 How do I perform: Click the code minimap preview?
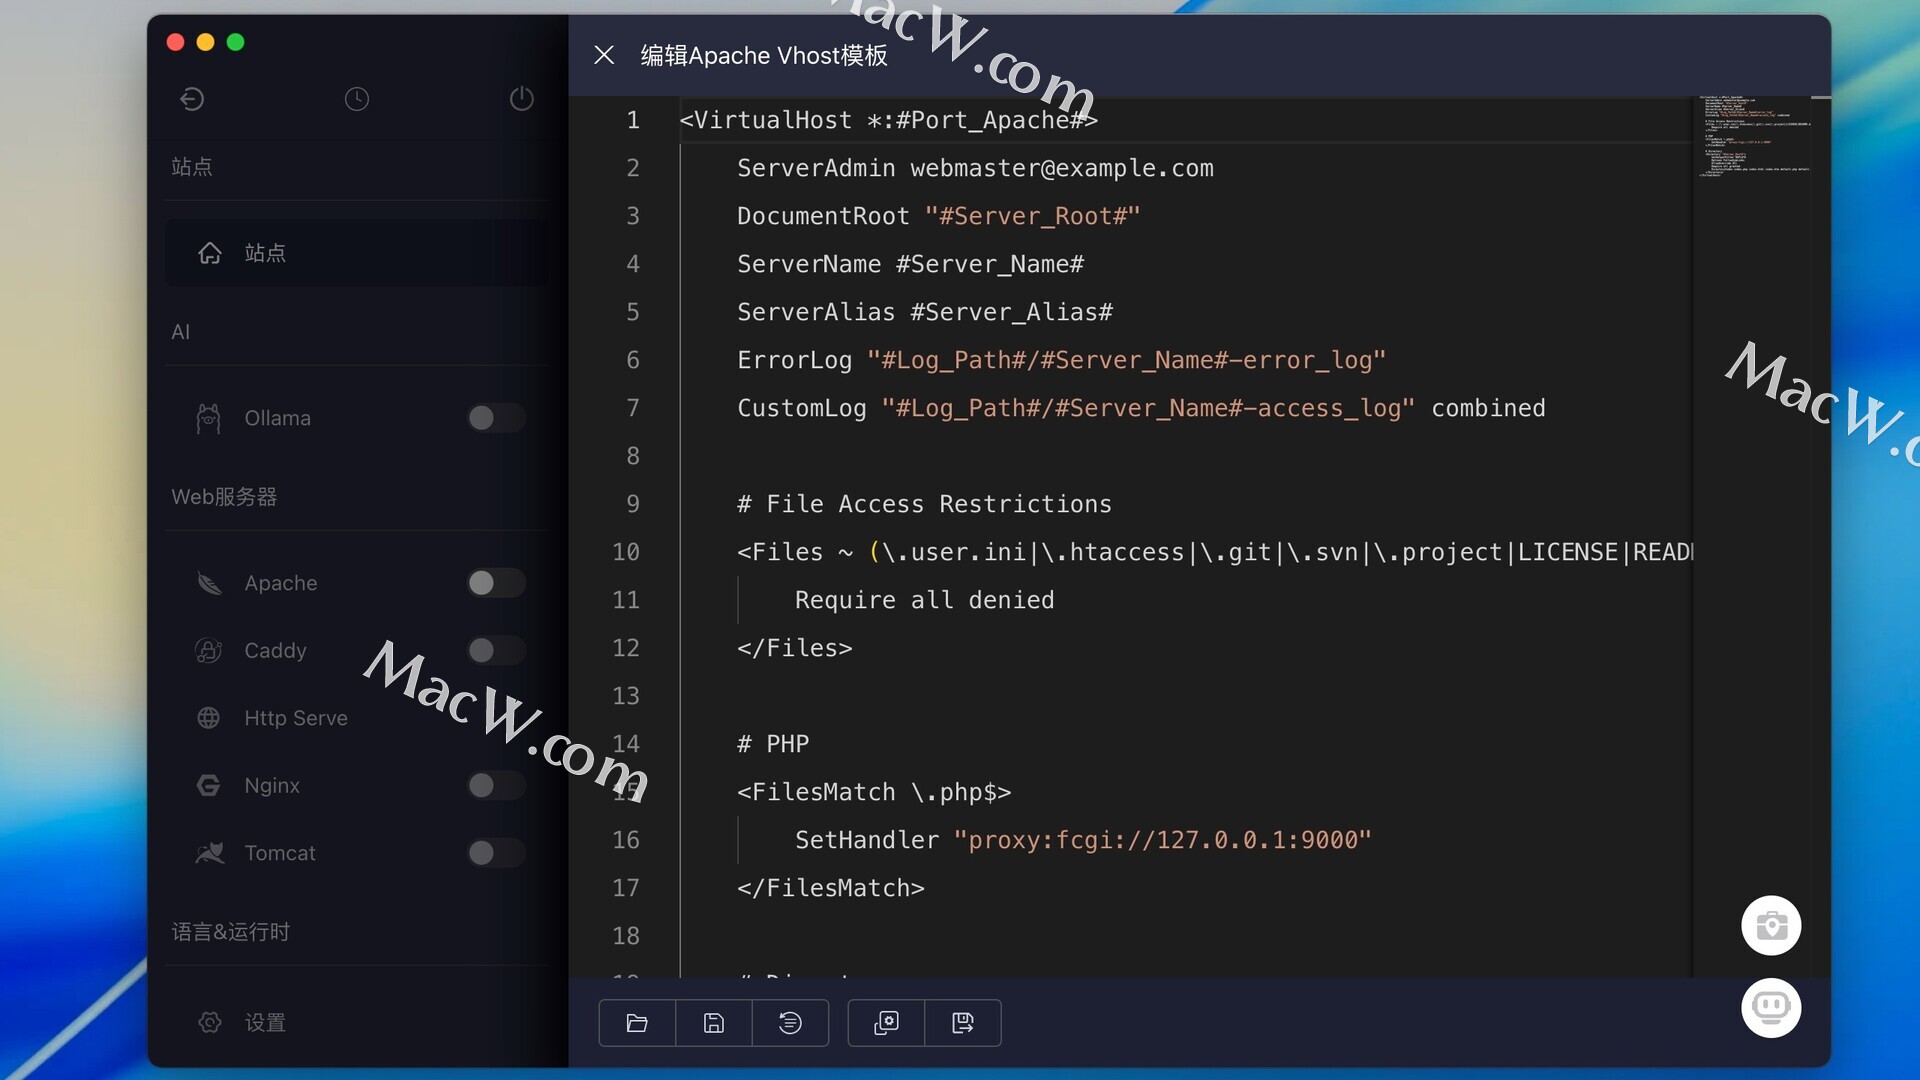point(1757,138)
